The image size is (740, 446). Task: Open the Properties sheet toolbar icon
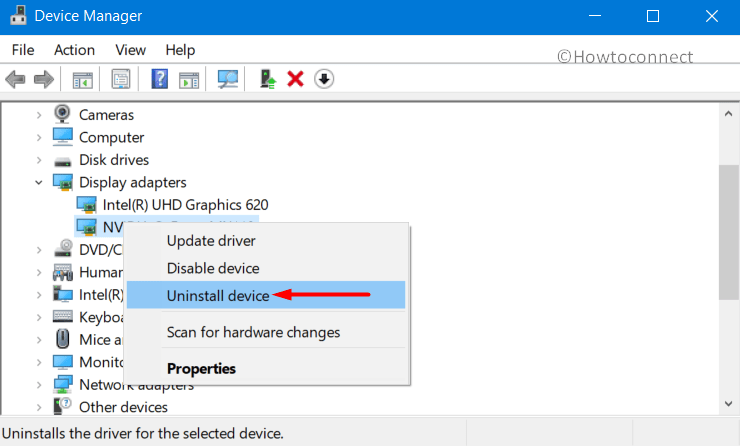pos(121,79)
